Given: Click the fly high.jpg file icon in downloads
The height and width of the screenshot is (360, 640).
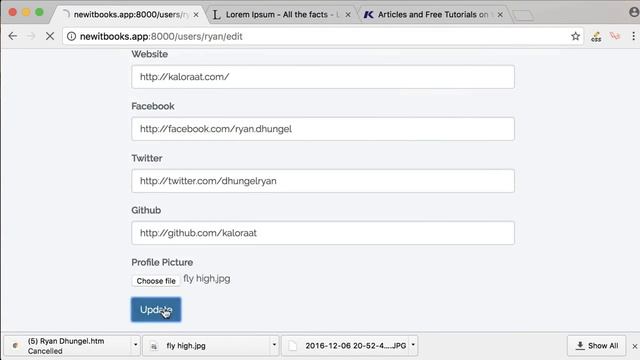Looking at the screenshot, I should (154, 346).
